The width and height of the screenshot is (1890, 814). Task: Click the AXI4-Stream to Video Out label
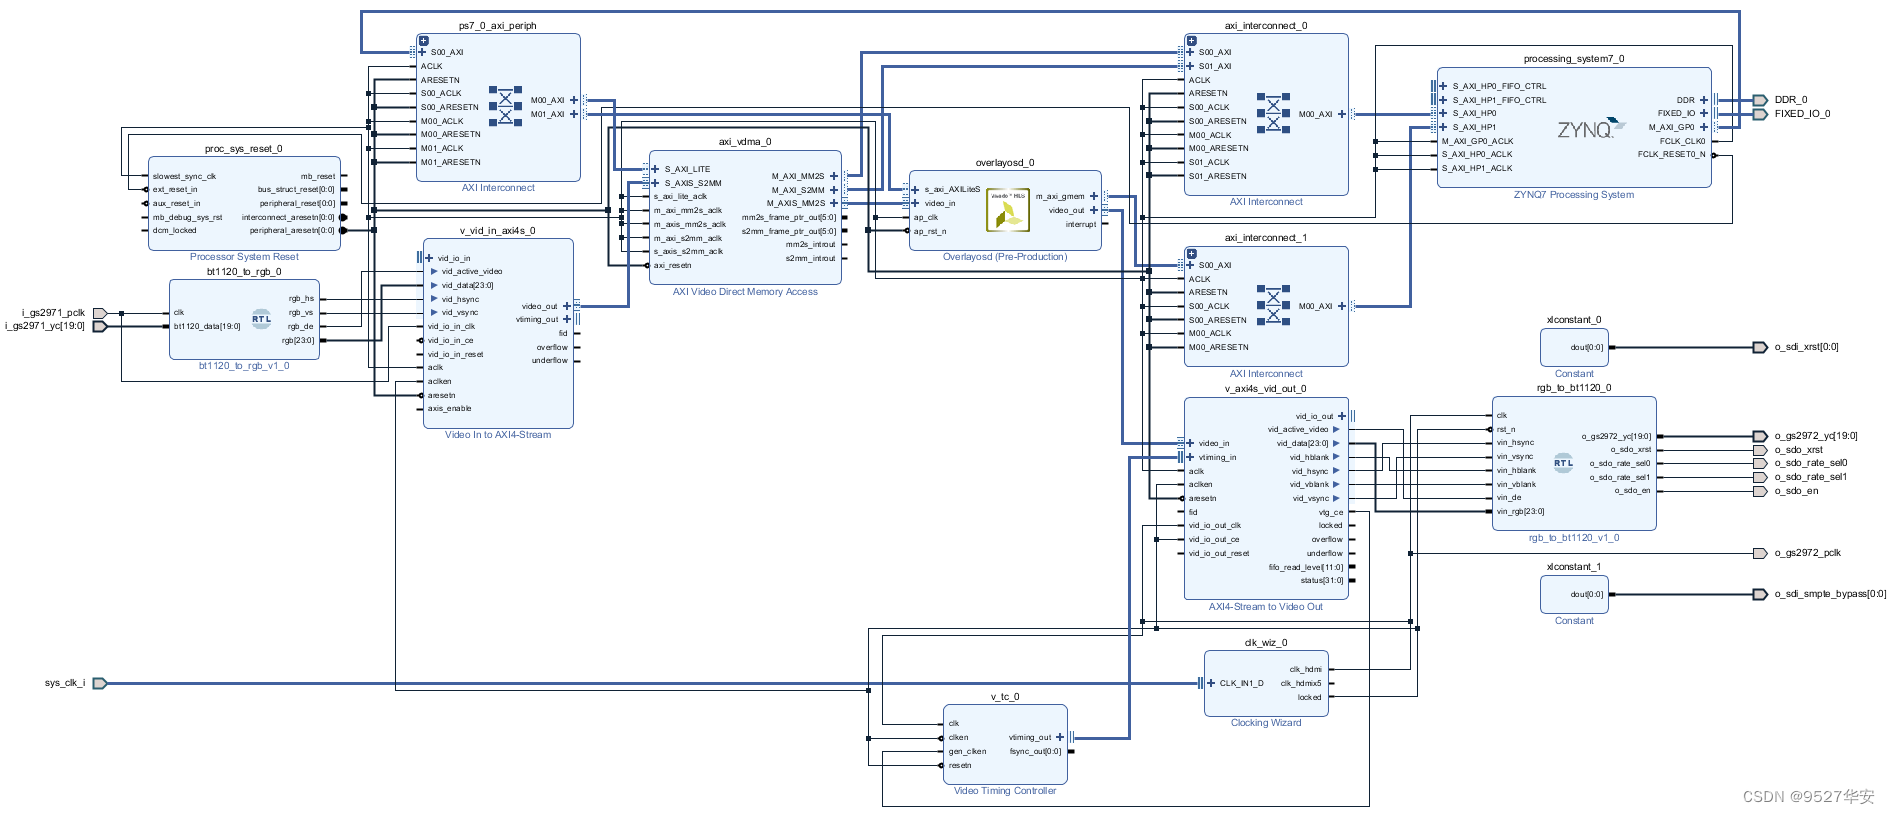click(x=1266, y=607)
